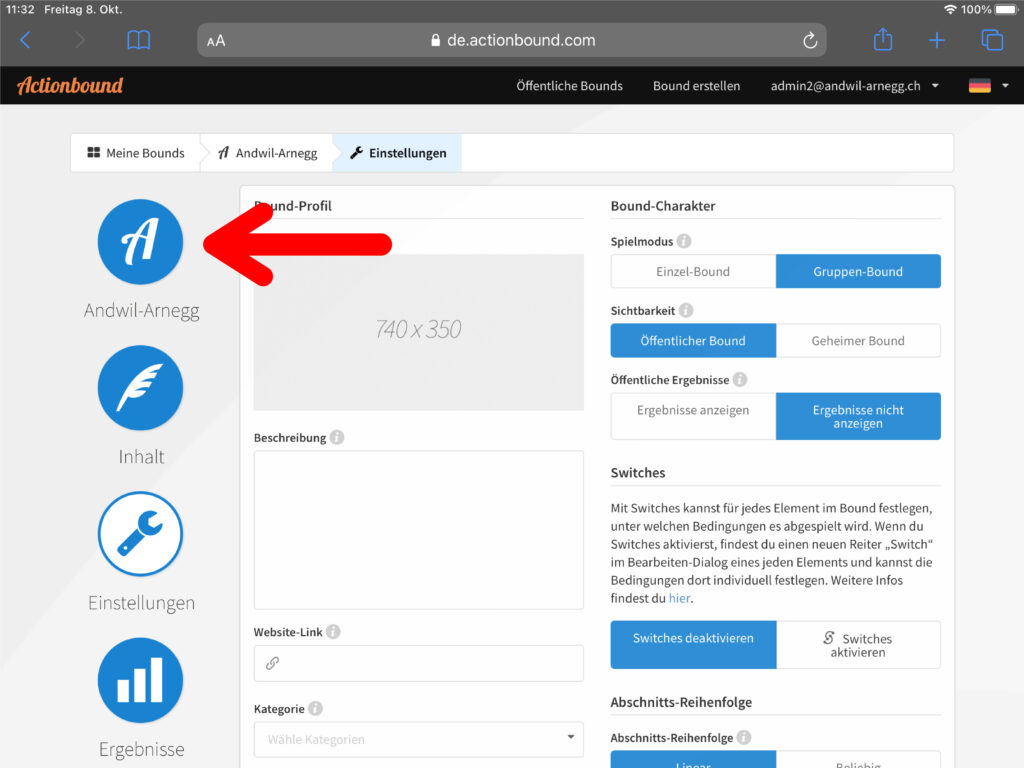
Task: Click the Einstellungen wrench sidebar icon
Action: pos(140,534)
